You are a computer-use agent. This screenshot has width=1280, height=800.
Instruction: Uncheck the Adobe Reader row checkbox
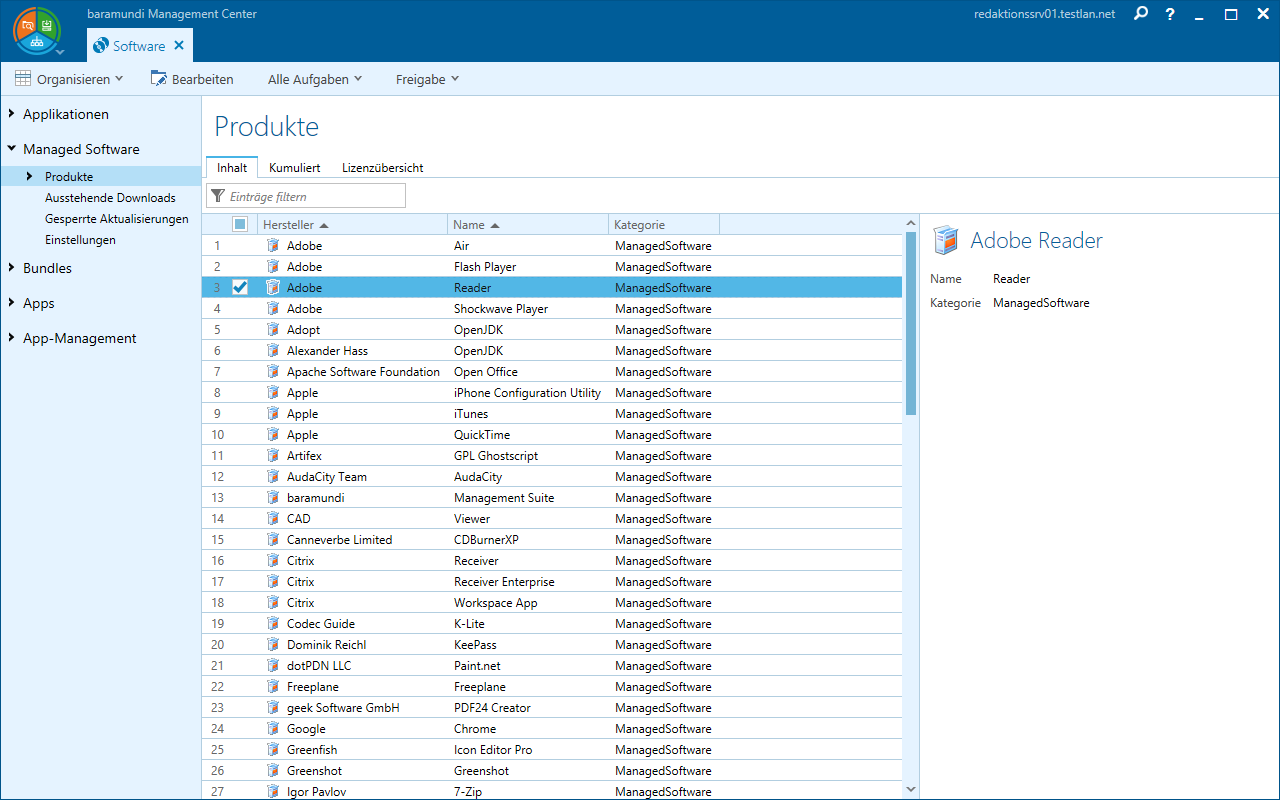(x=240, y=288)
